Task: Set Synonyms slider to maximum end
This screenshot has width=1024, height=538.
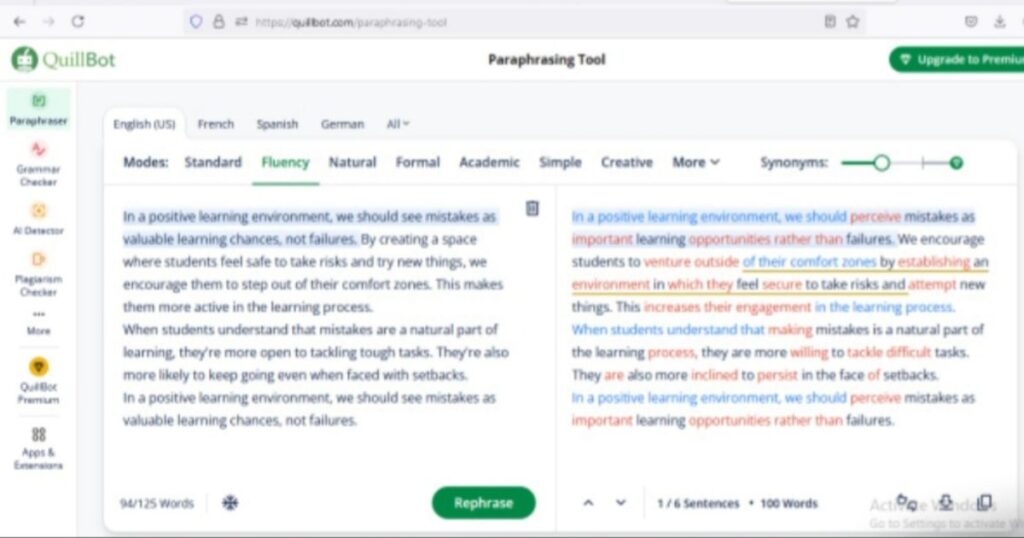Action: [956, 163]
